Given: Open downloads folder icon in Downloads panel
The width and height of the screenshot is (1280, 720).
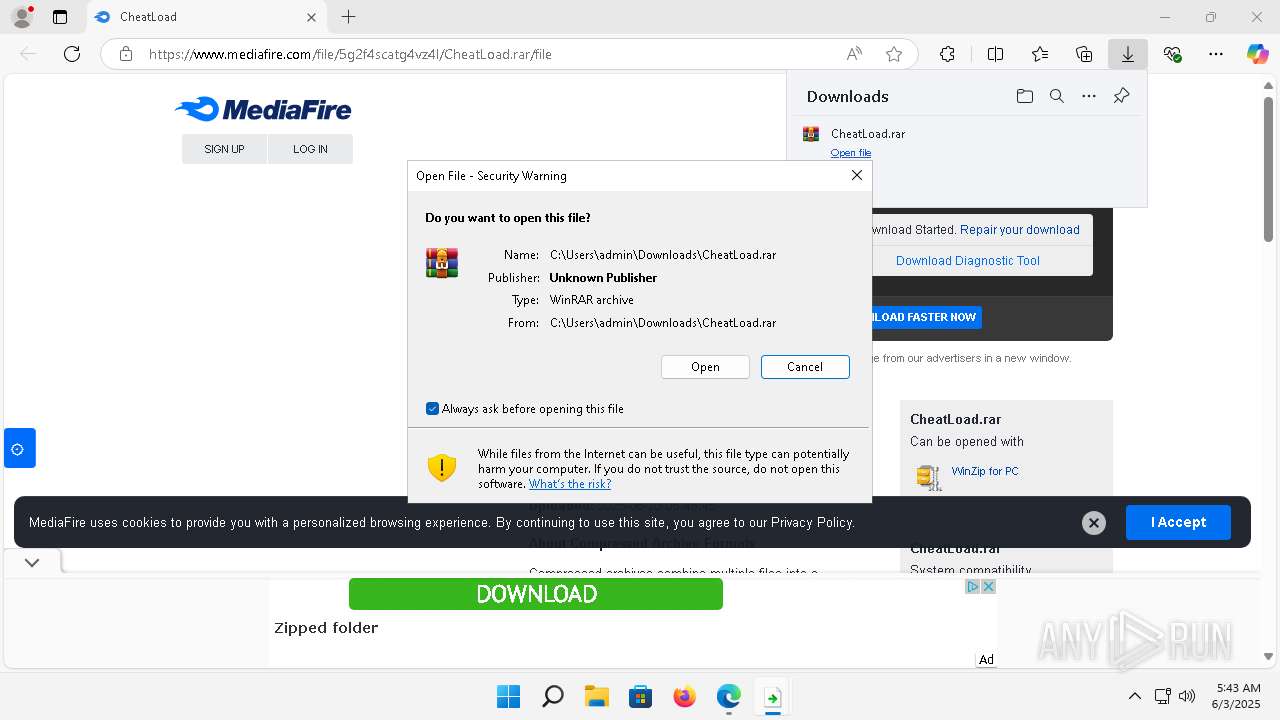Looking at the screenshot, I should [1024, 96].
